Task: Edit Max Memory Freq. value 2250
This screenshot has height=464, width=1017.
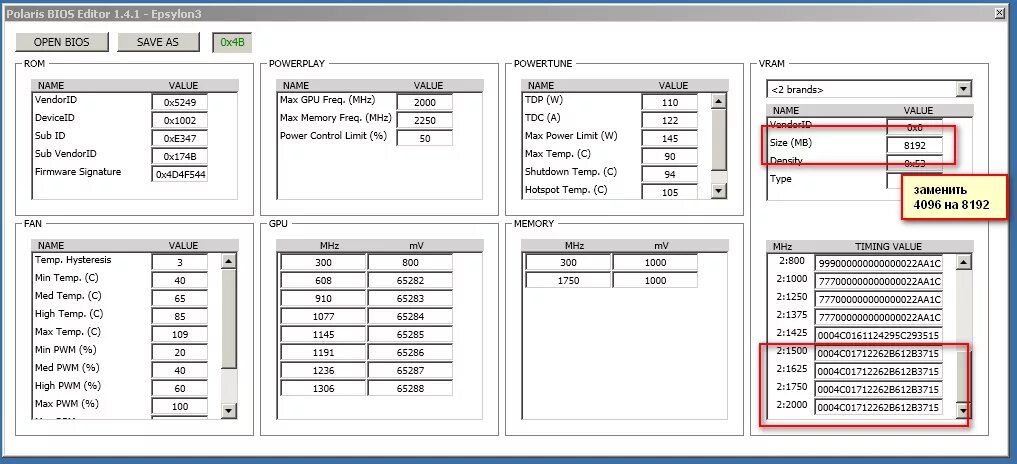Action: (x=425, y=121)
